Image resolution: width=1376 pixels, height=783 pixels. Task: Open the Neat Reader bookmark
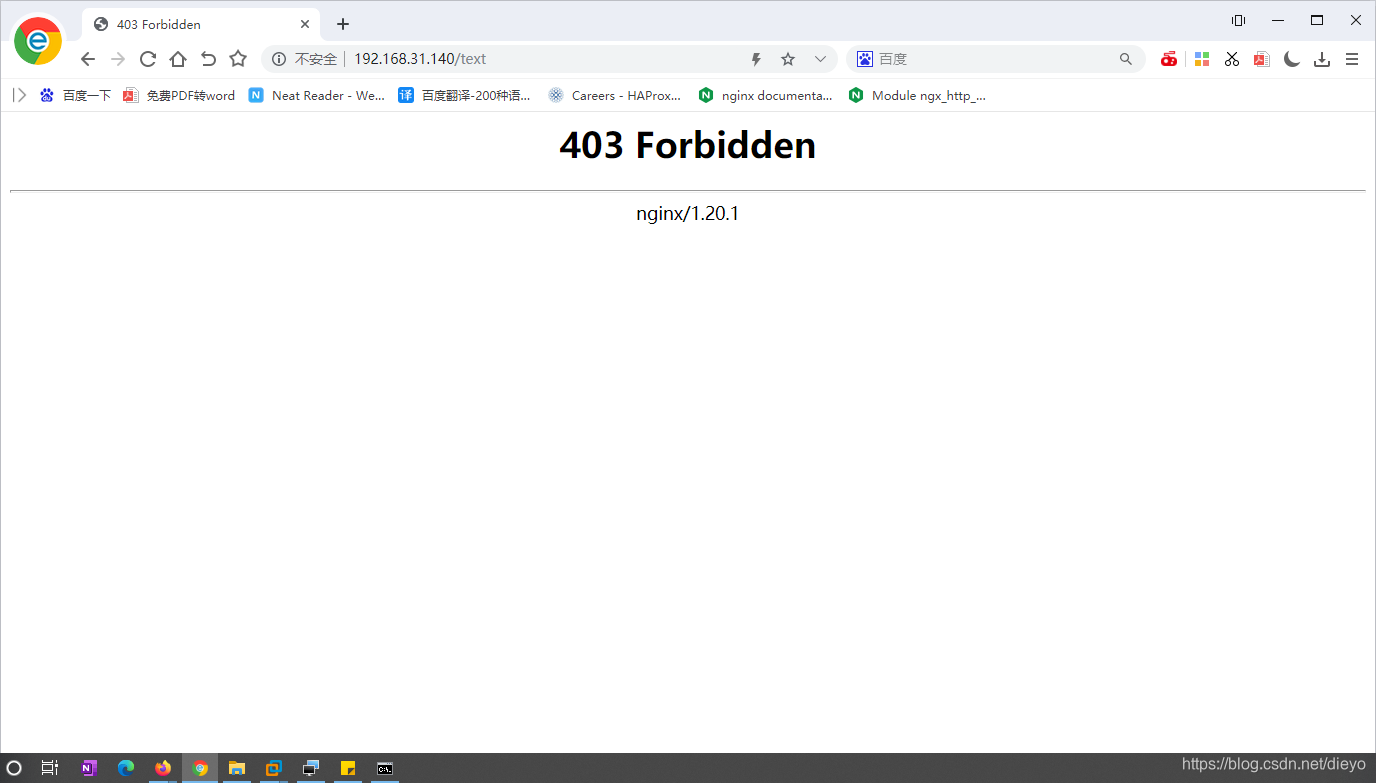pos(317,95)
